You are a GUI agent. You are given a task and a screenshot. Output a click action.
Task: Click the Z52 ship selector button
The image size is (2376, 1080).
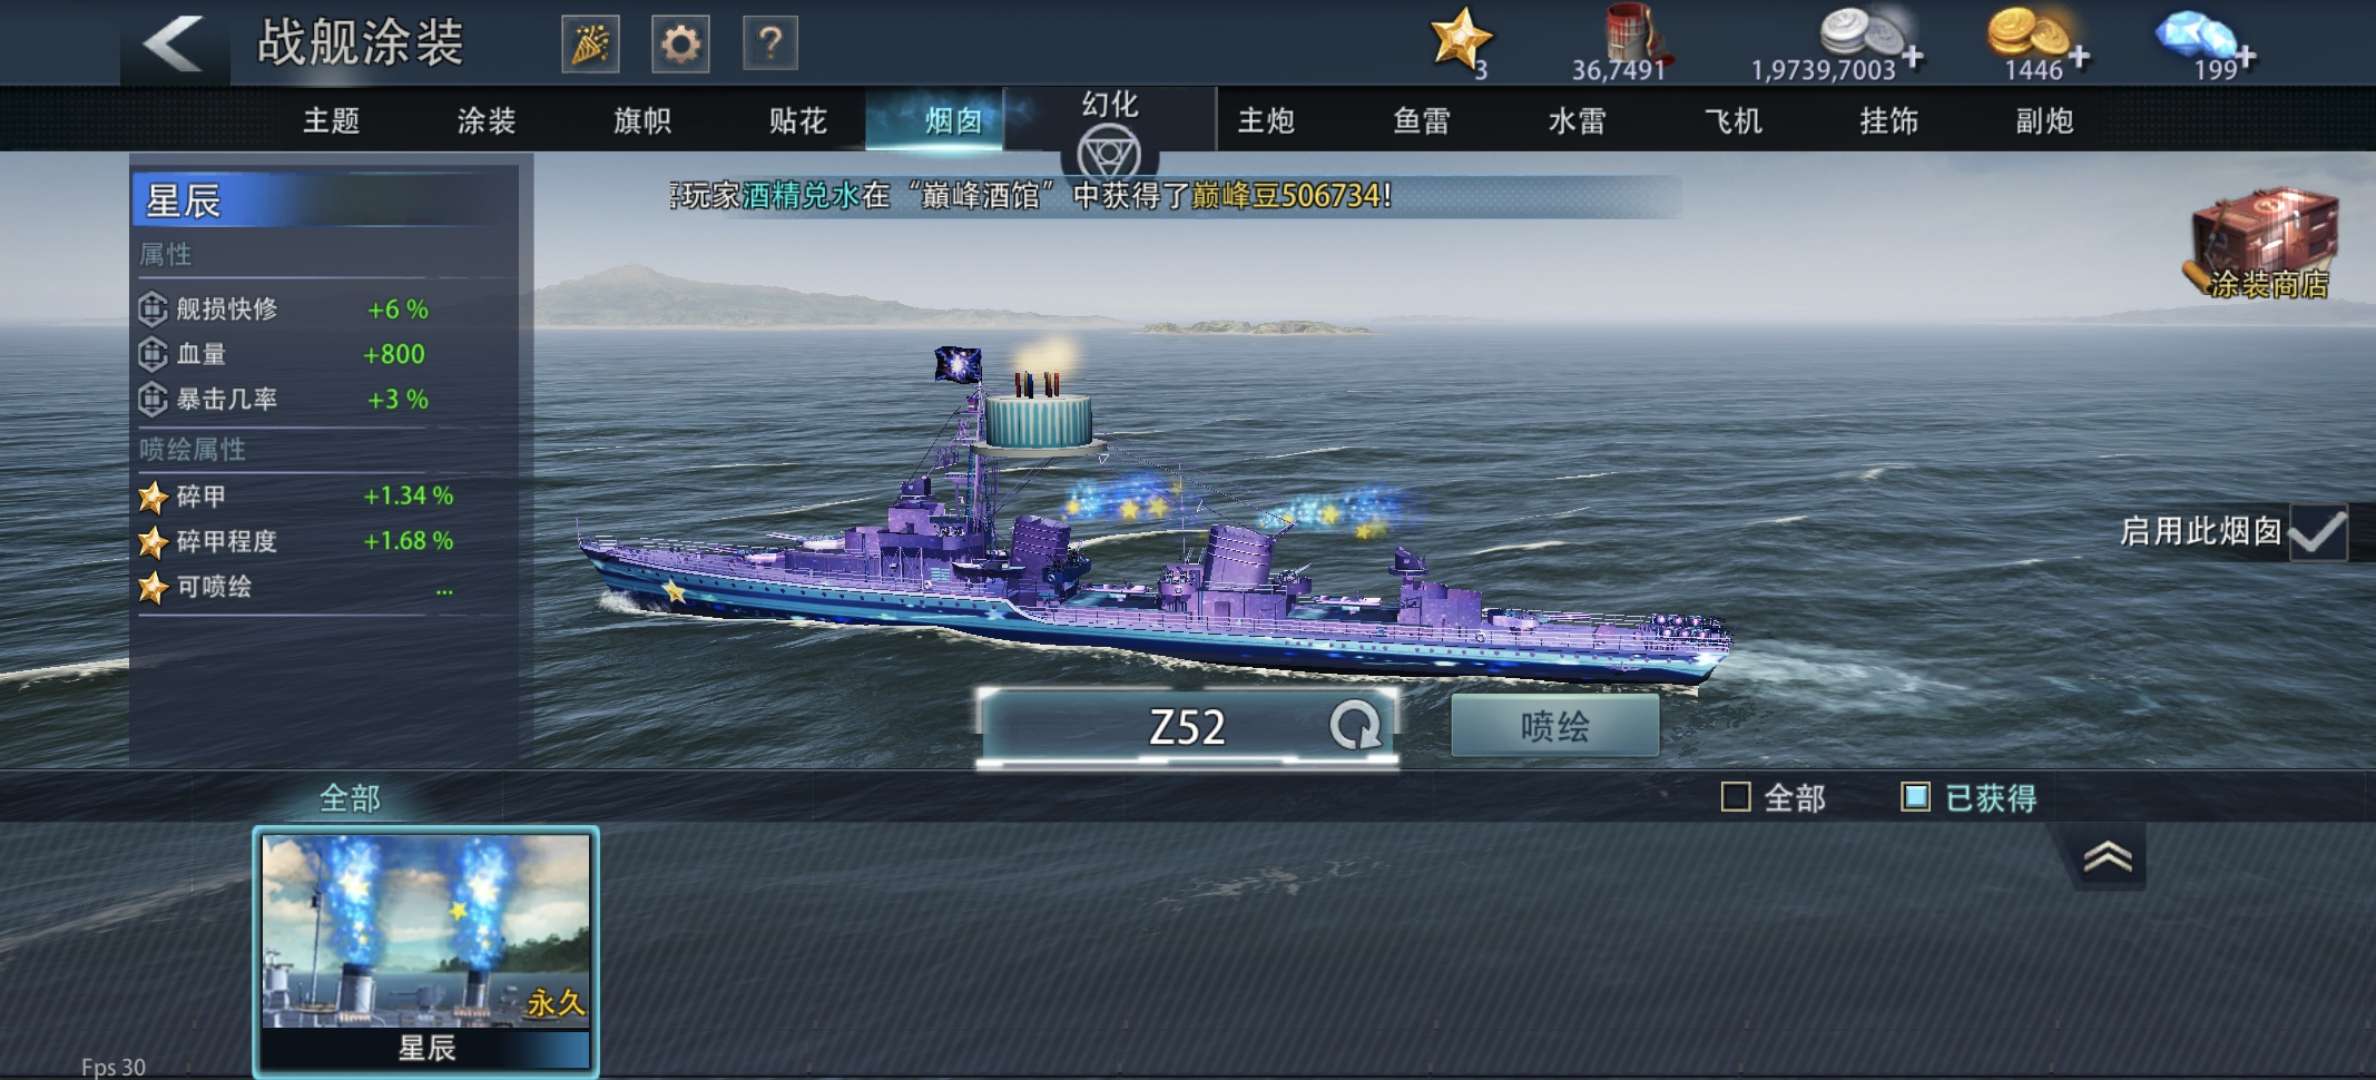[1187, 726]
